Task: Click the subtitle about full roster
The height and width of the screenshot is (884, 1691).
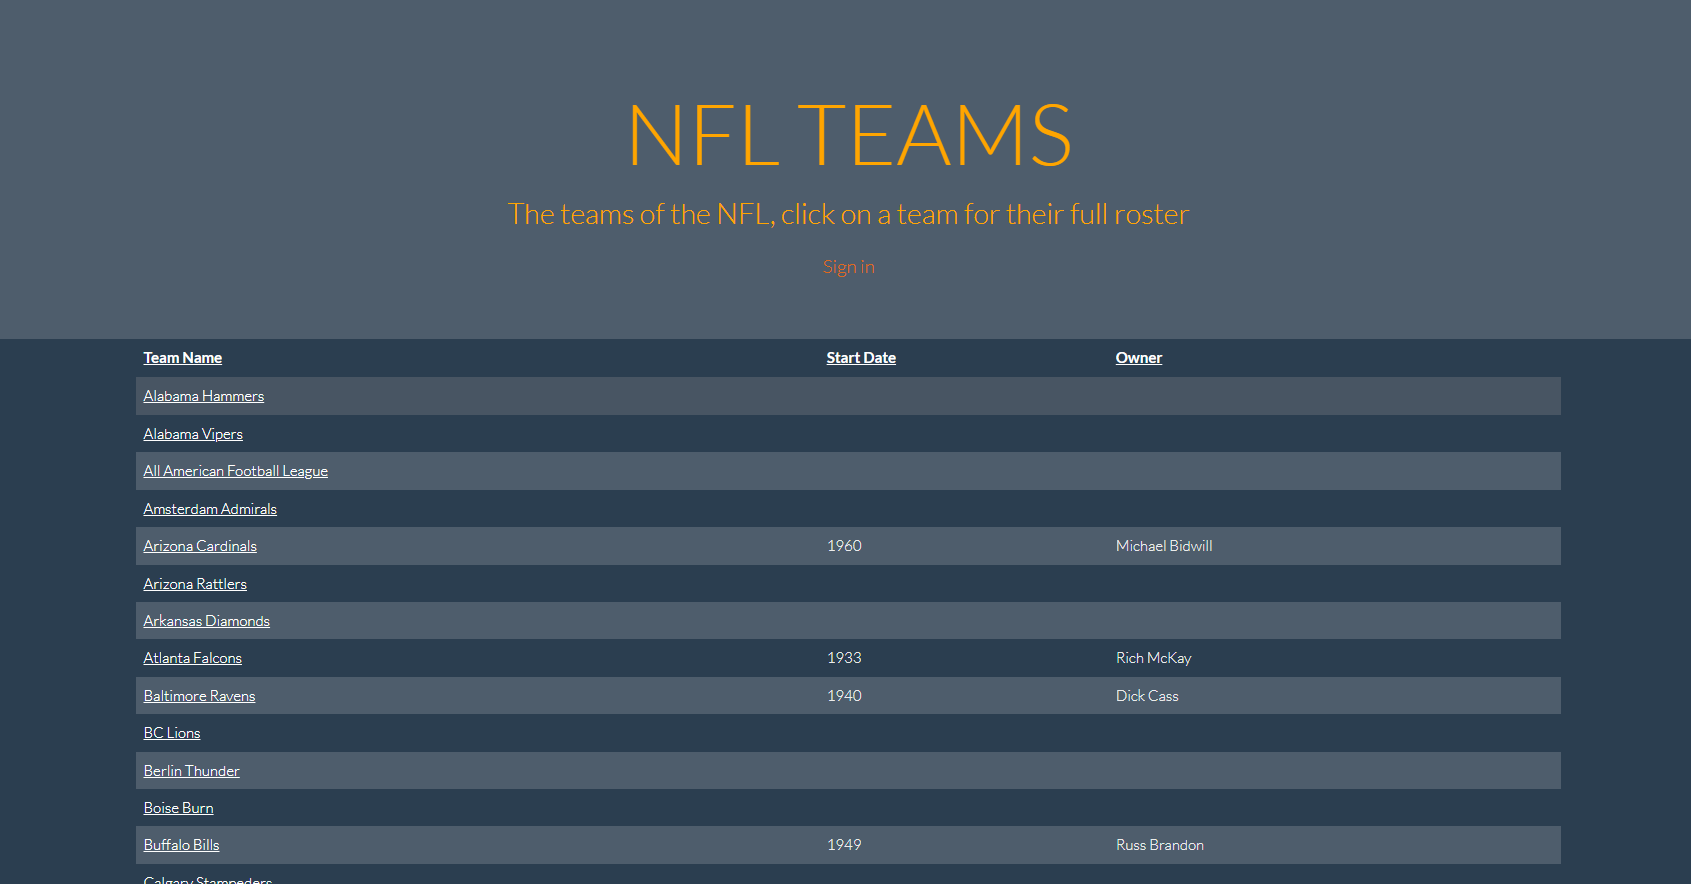Action: (x=848, y=214)
